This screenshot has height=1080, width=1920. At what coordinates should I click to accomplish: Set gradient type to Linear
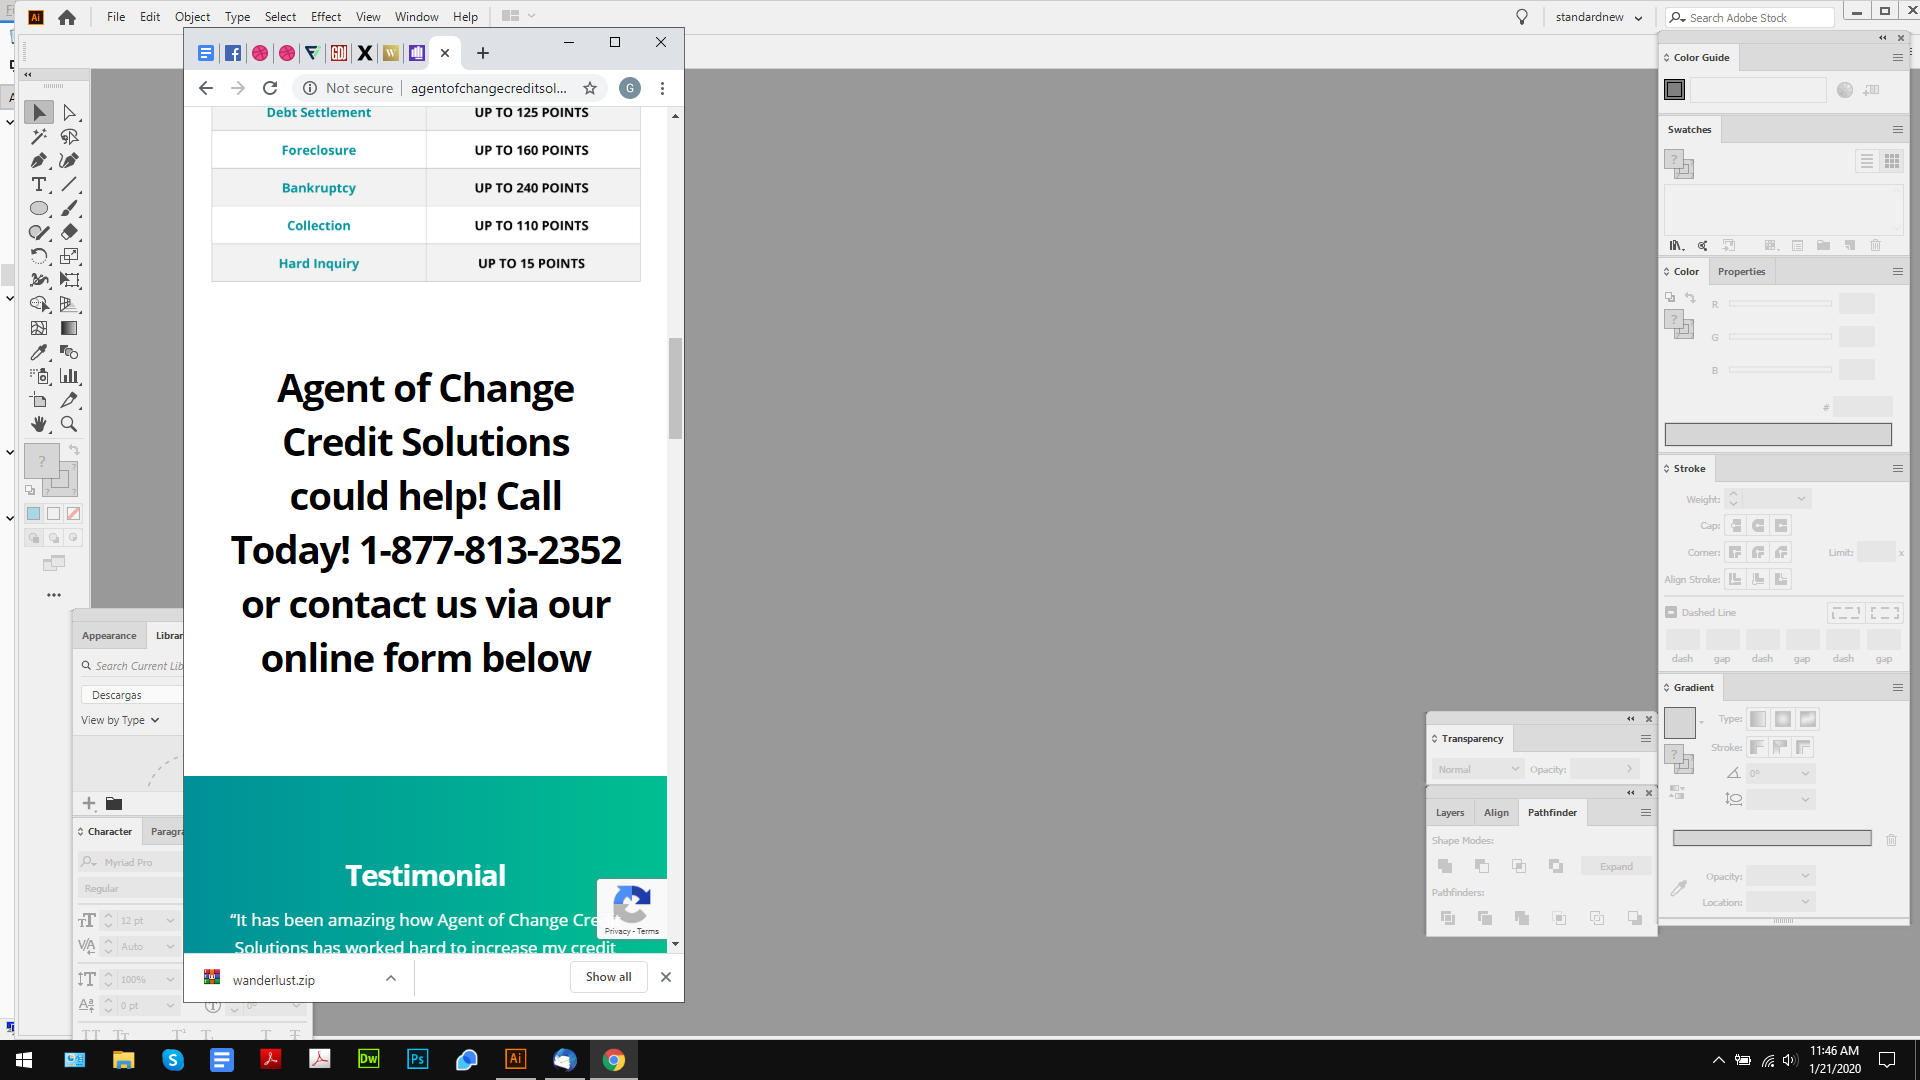coord(1758,719)
